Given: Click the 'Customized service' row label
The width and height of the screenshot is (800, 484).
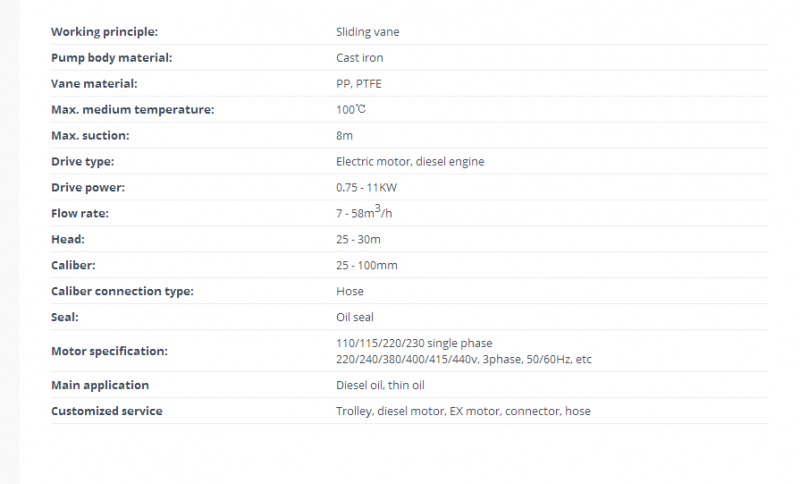Looking at the screenshot, I should (x=107, y=411).
